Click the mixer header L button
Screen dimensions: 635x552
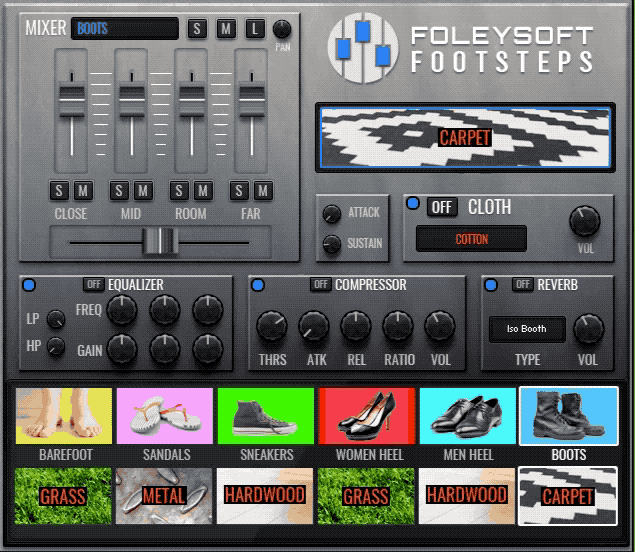click(255, 29)
